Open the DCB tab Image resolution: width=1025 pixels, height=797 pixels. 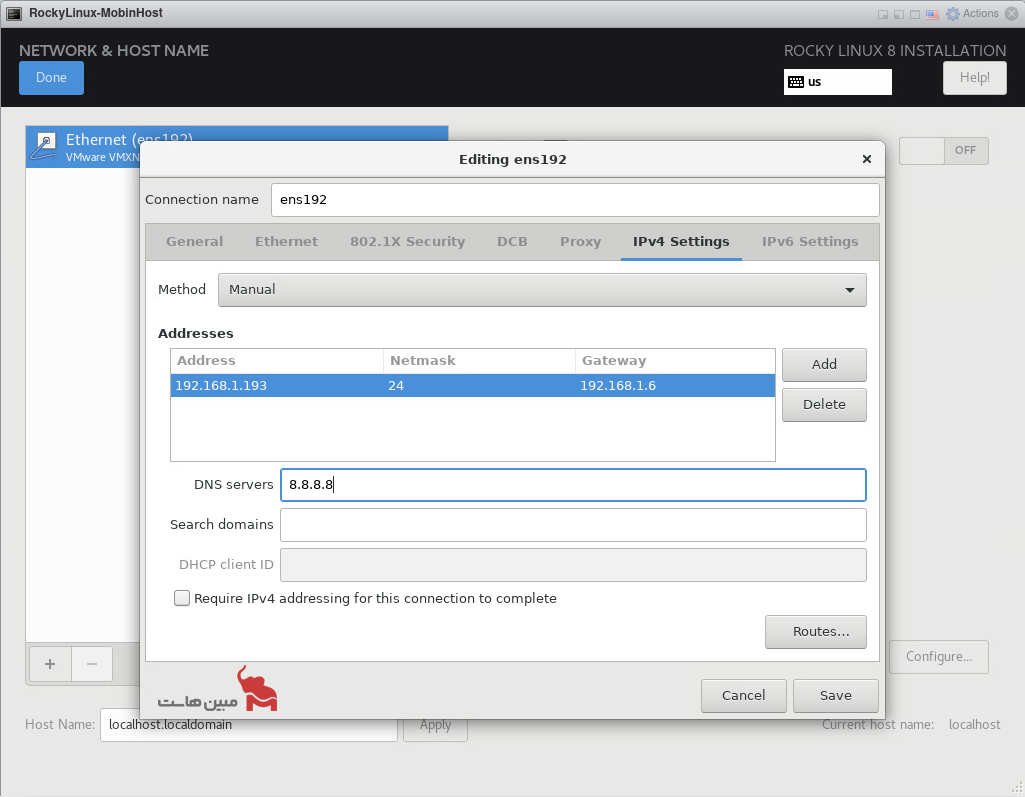512,241
